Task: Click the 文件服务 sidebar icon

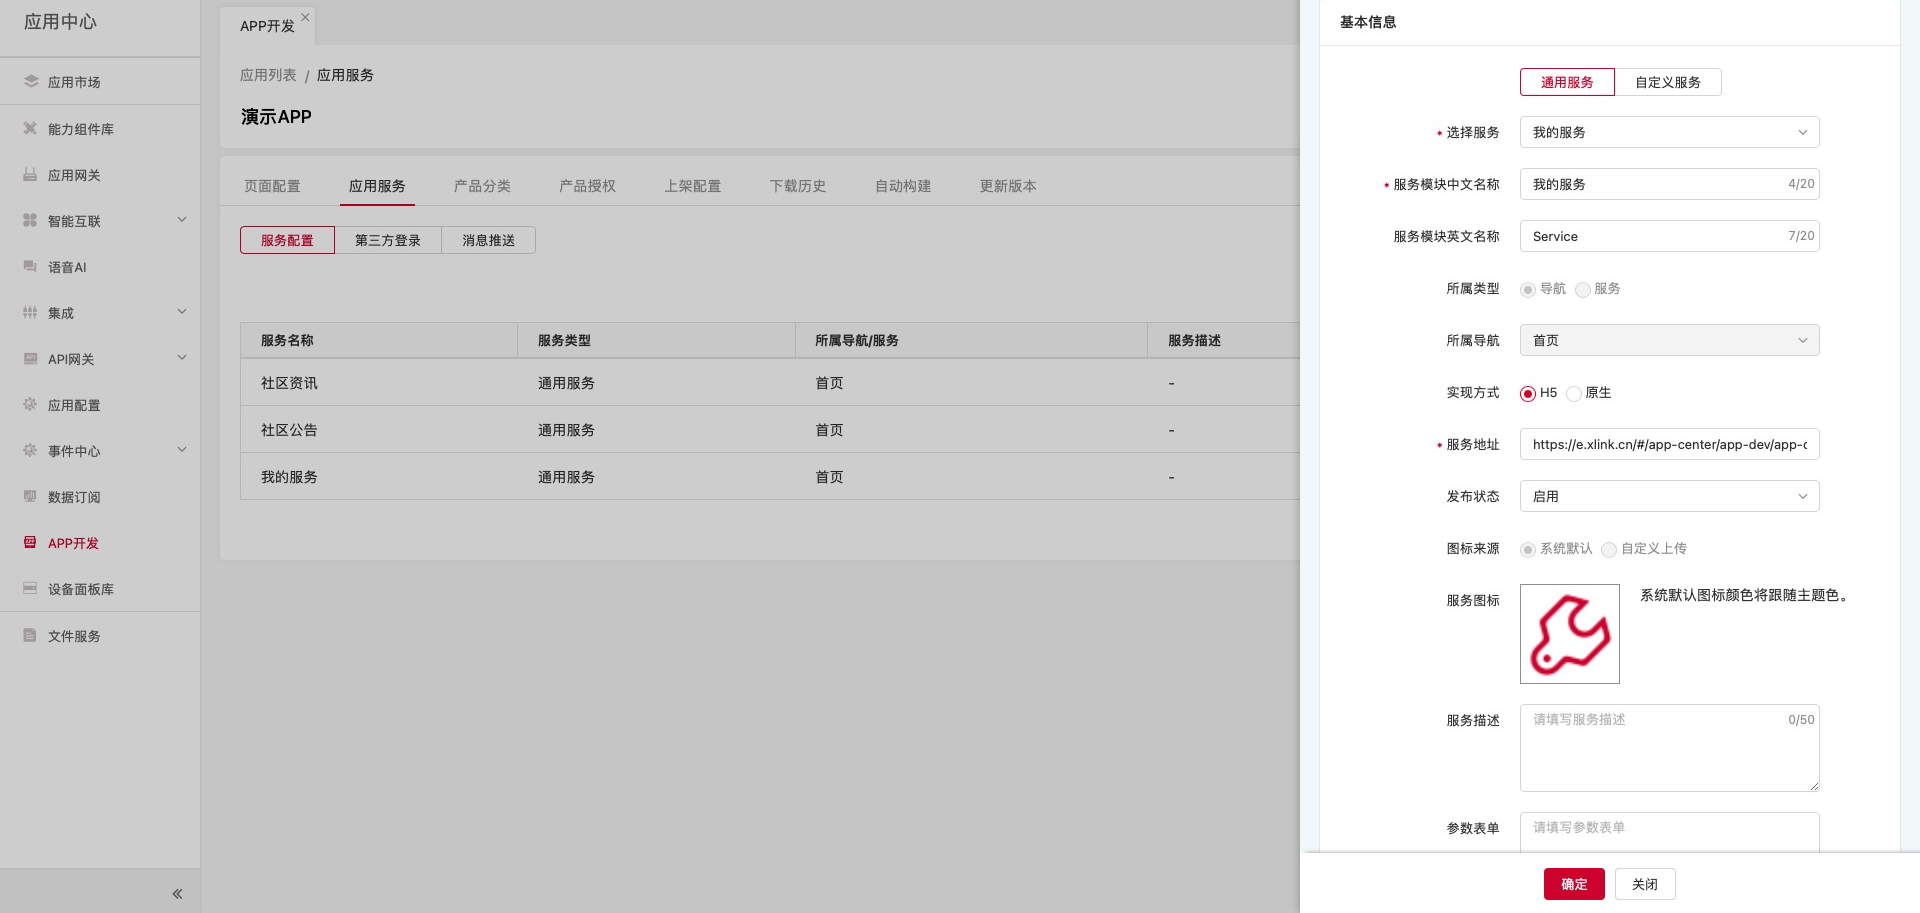Action: pos(30,636)
